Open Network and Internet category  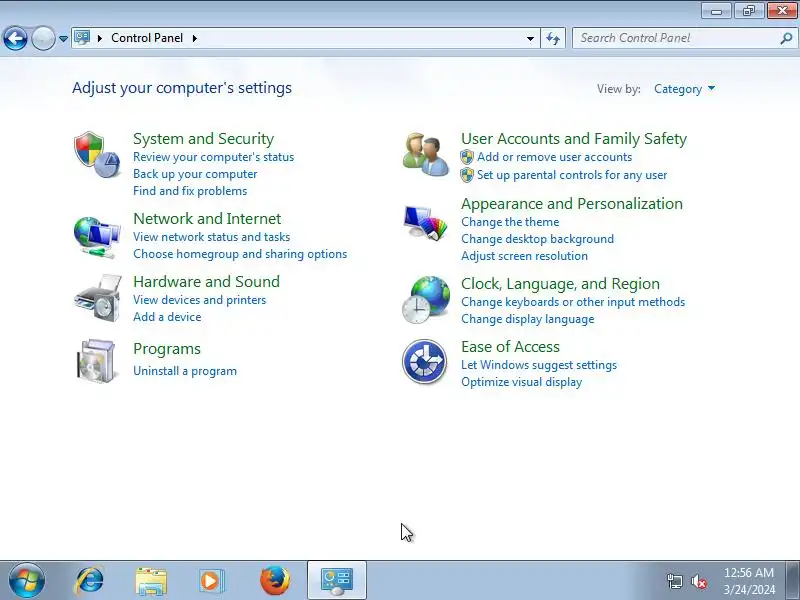click(x=207, y=219)
